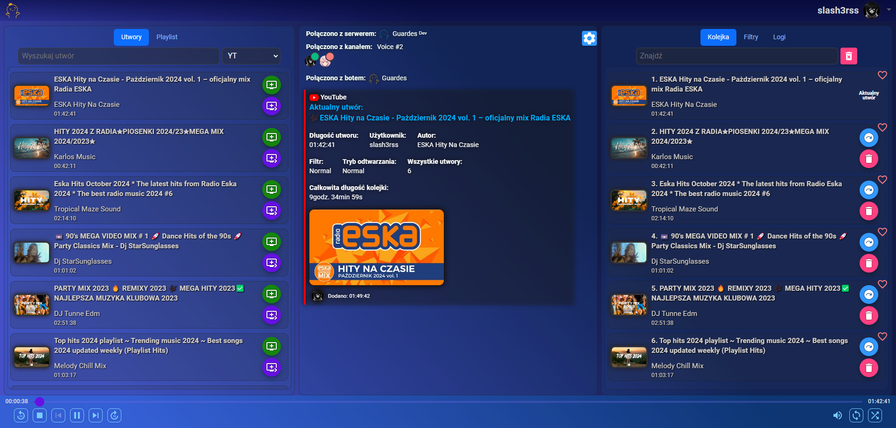Viewport: 896px width, 428px height.
Task: Seek forward with the forward-seek button
Action: (x=115, y=415)
